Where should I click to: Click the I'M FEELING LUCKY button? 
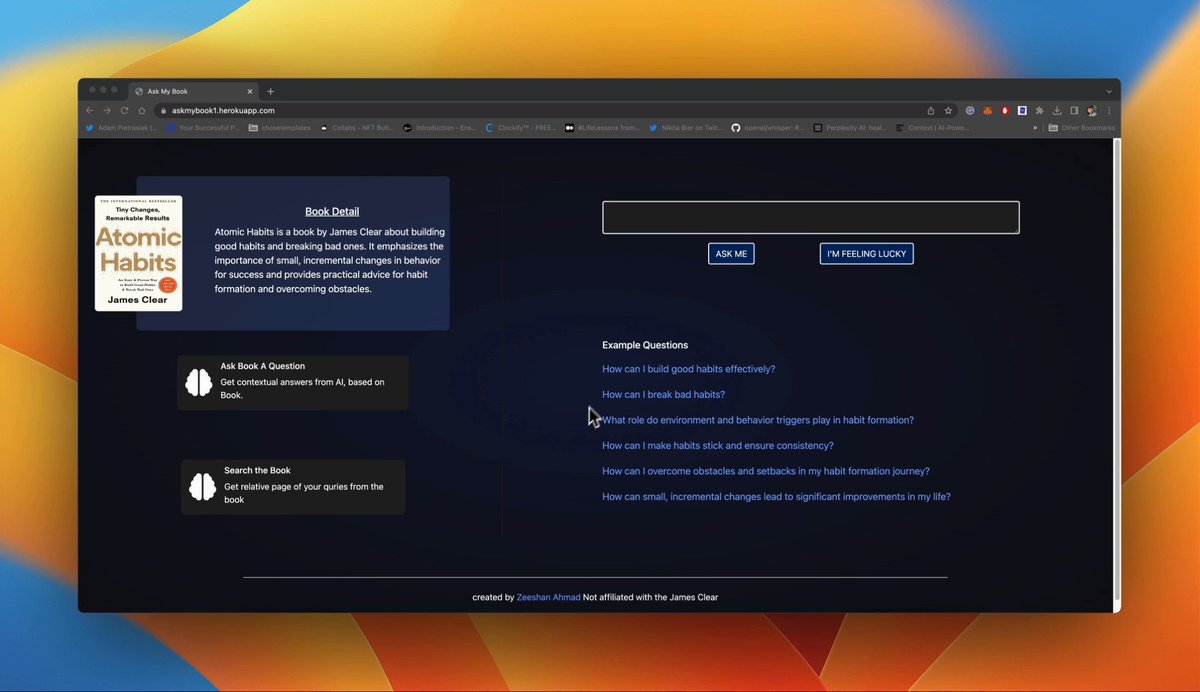pos(867,254)
